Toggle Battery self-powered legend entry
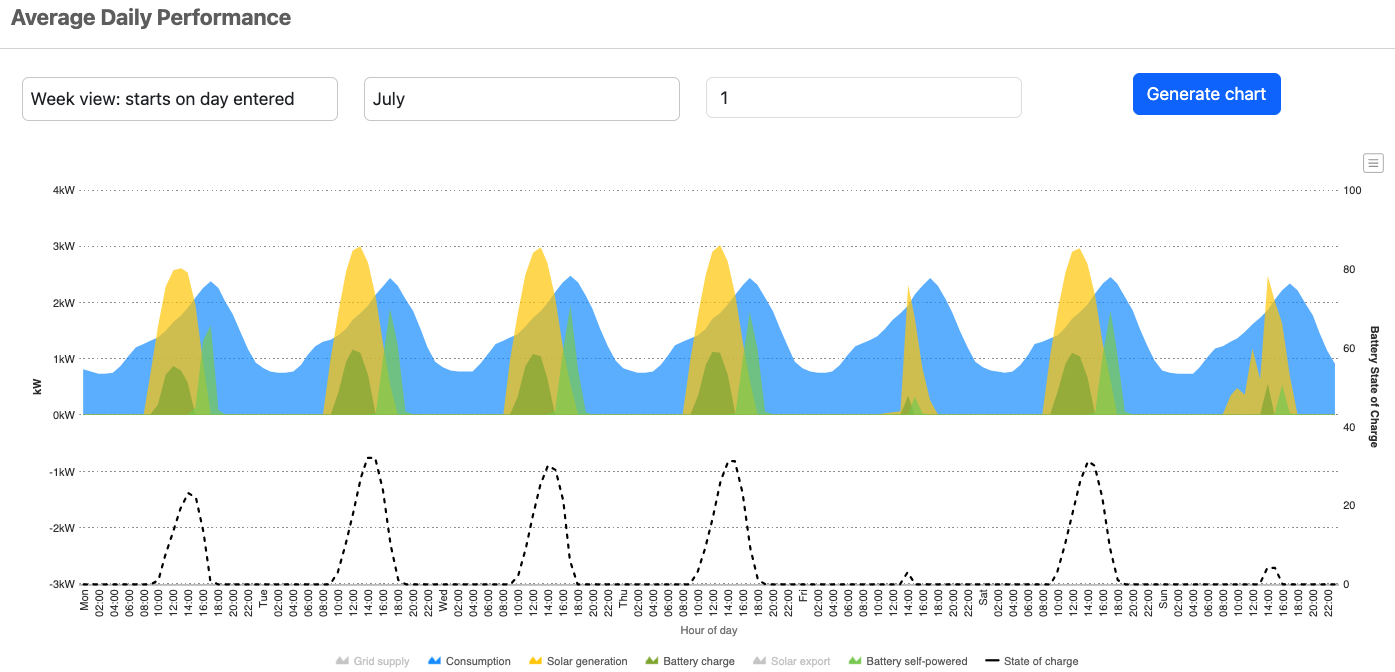Image resolution: width=1395 pixels, height=672 pixels. point(907,661)
